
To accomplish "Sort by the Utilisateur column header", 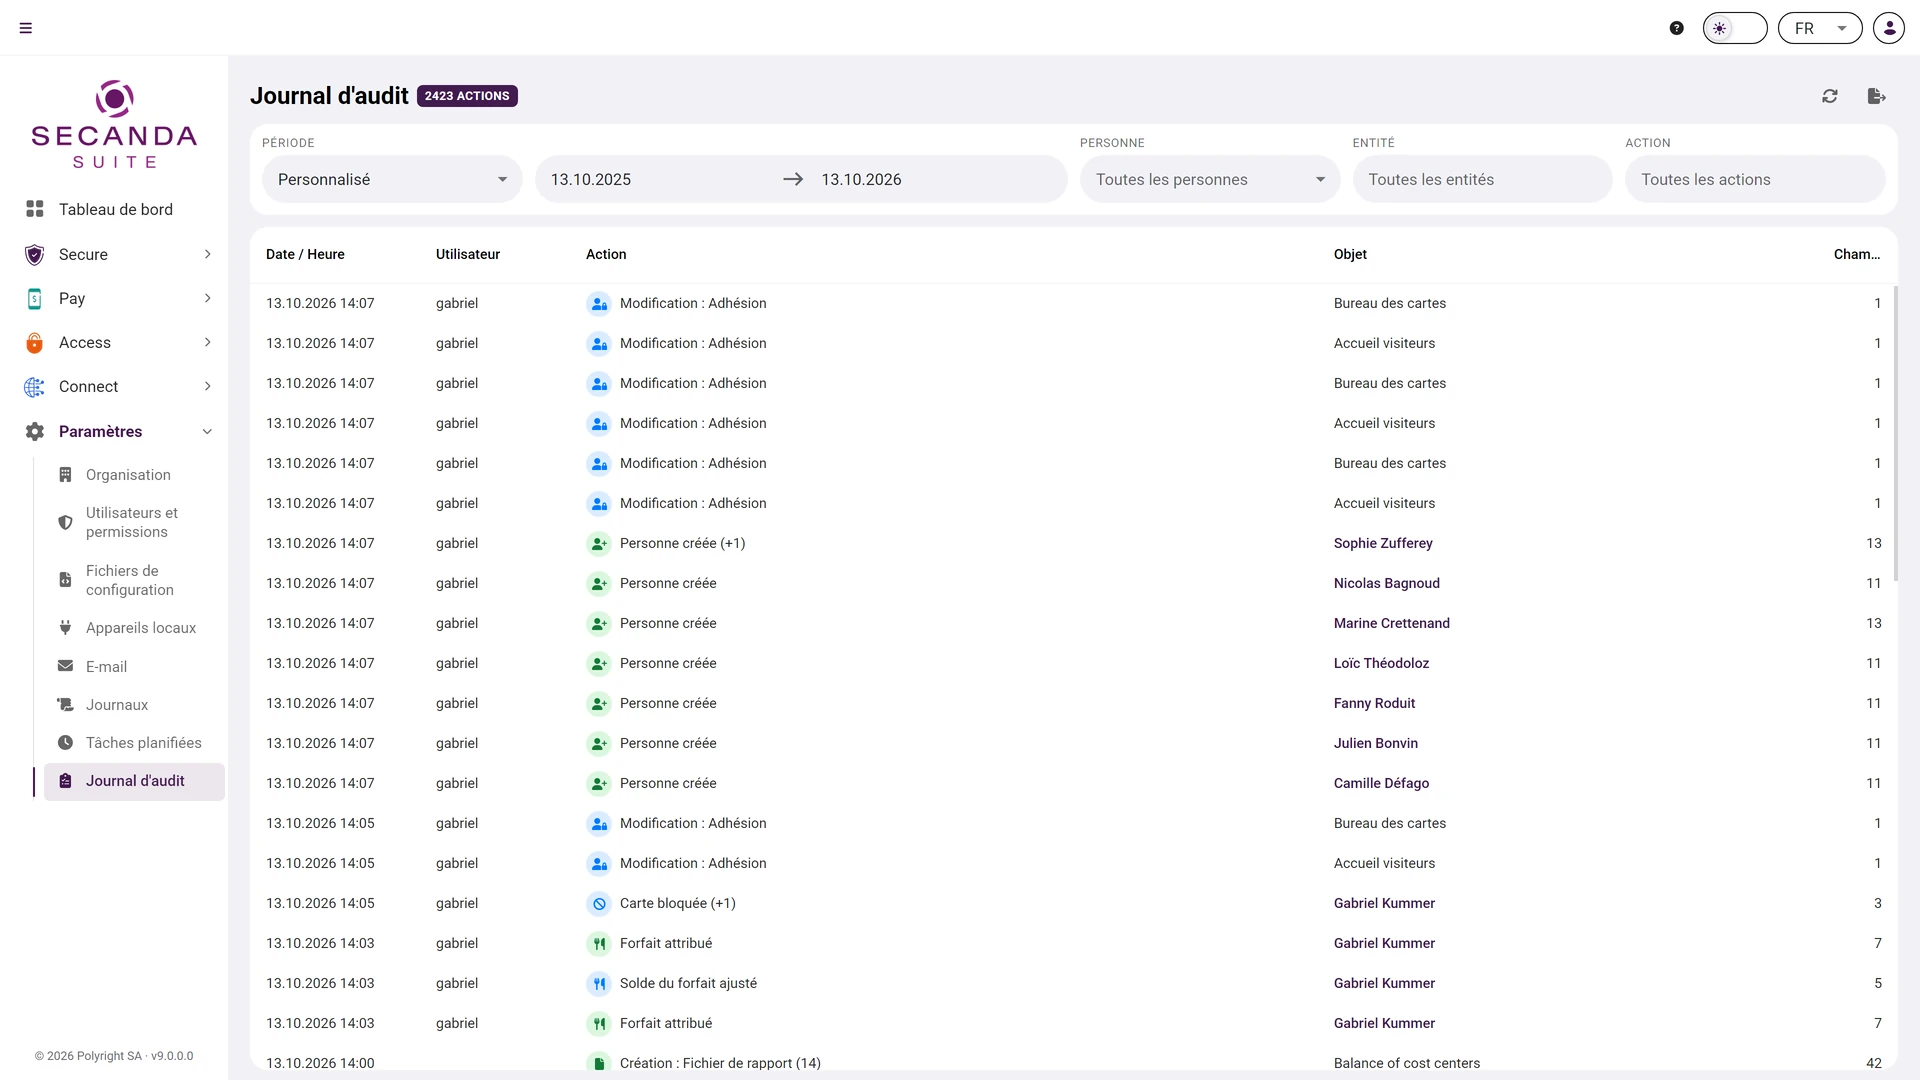I will coord(468,254).
